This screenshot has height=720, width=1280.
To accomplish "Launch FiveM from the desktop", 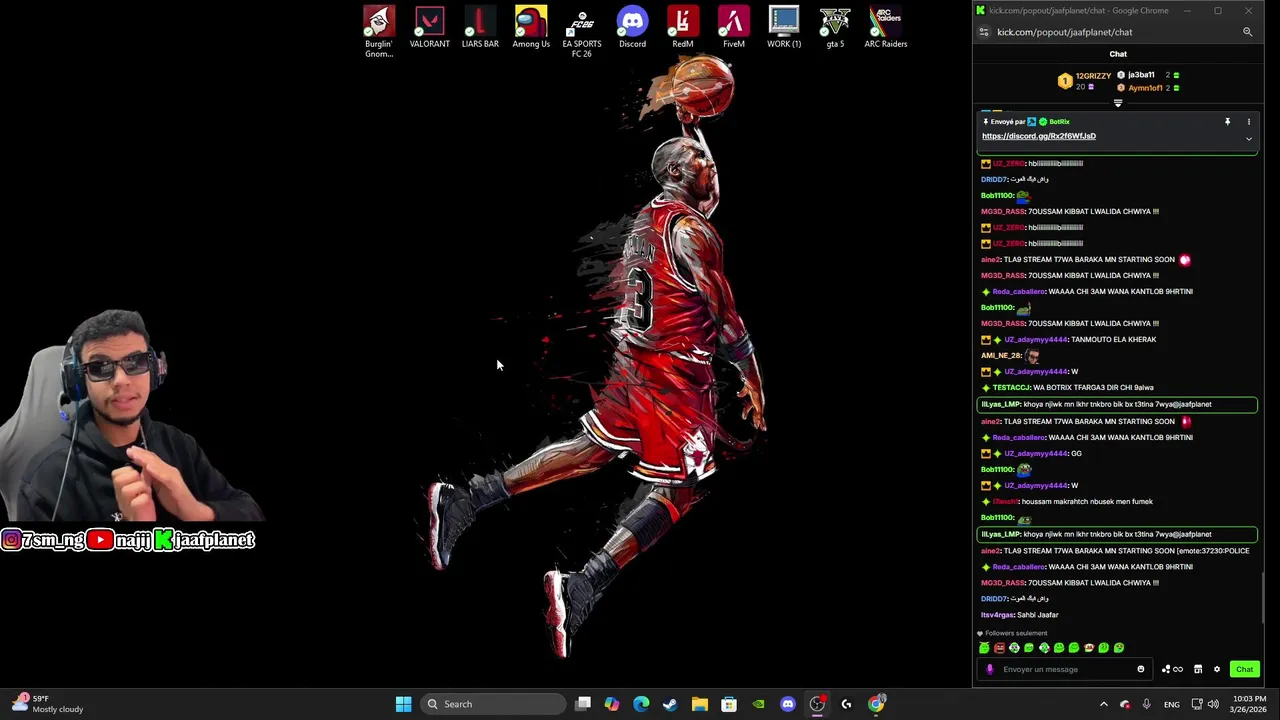I will point(734,27).
